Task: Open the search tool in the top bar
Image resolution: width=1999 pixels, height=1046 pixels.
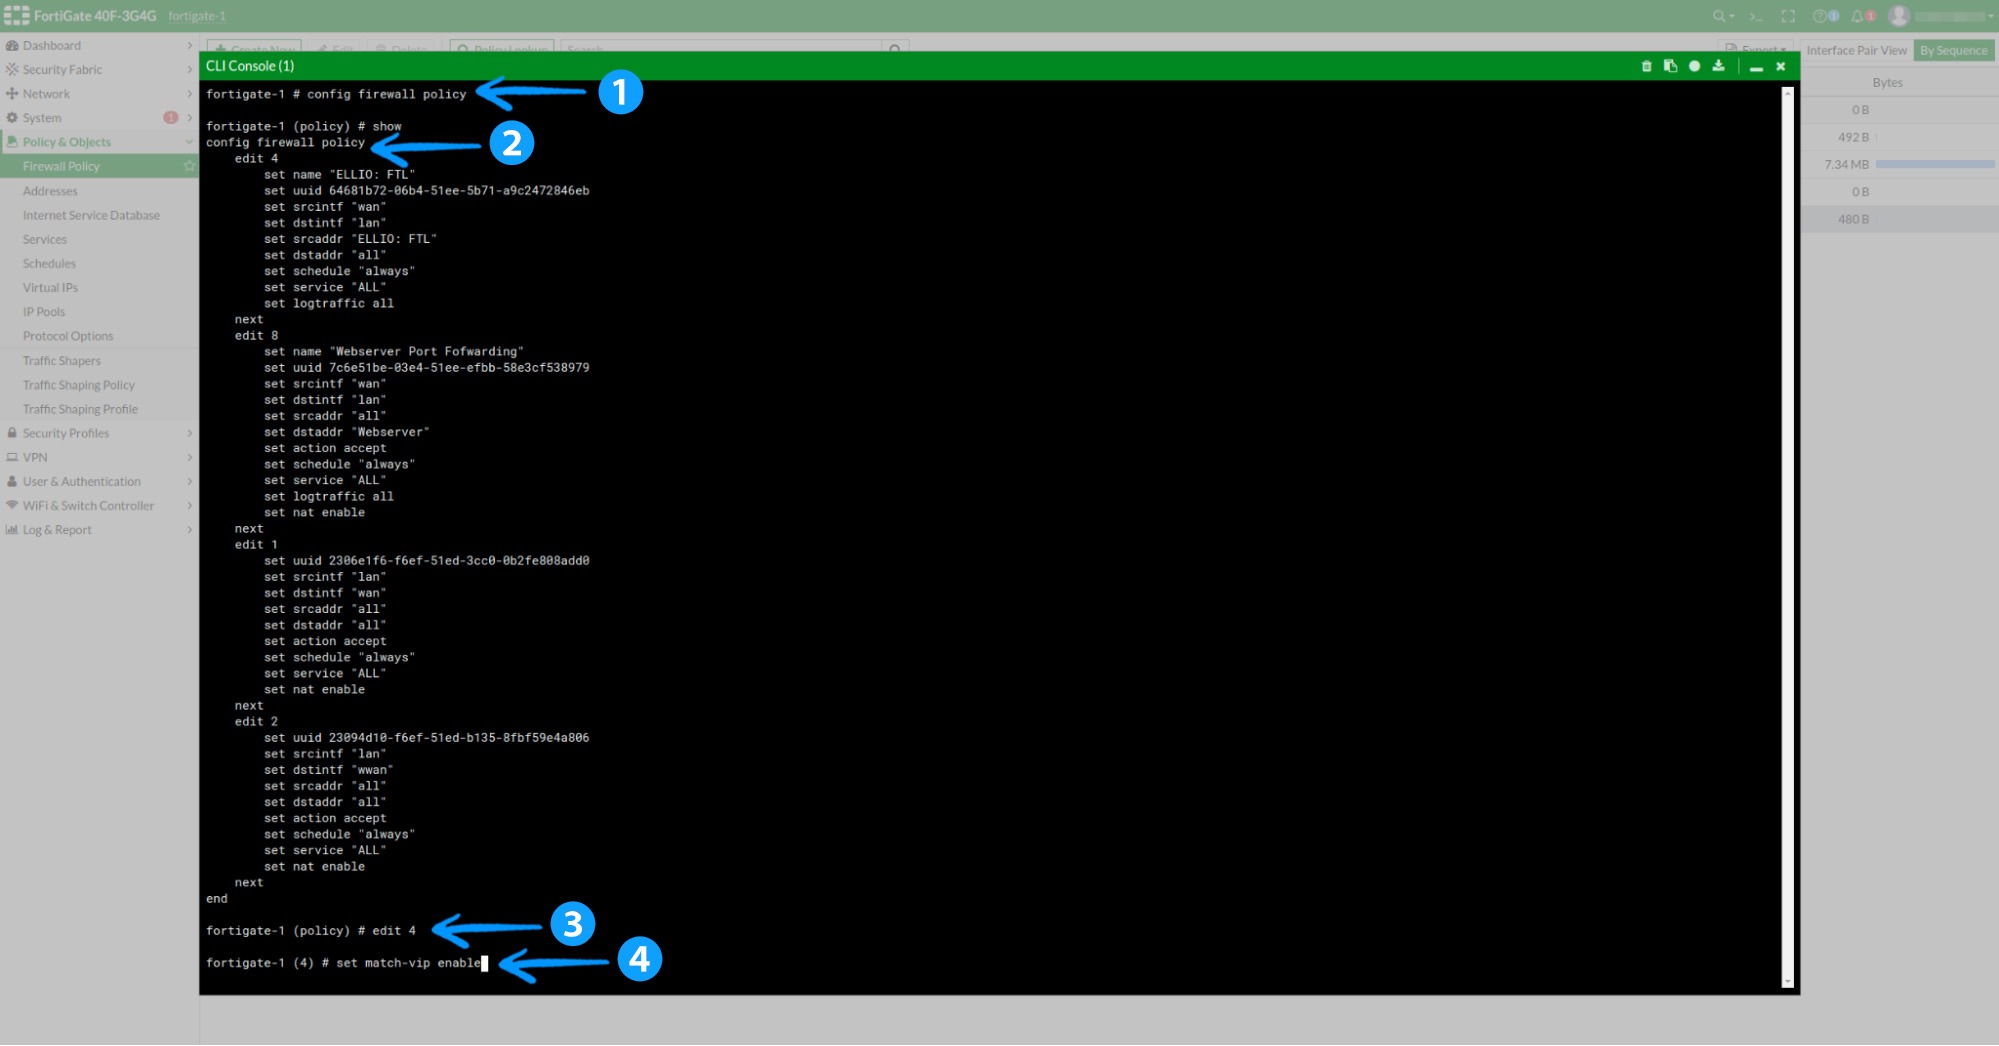Action: (x=1718, y=16)
